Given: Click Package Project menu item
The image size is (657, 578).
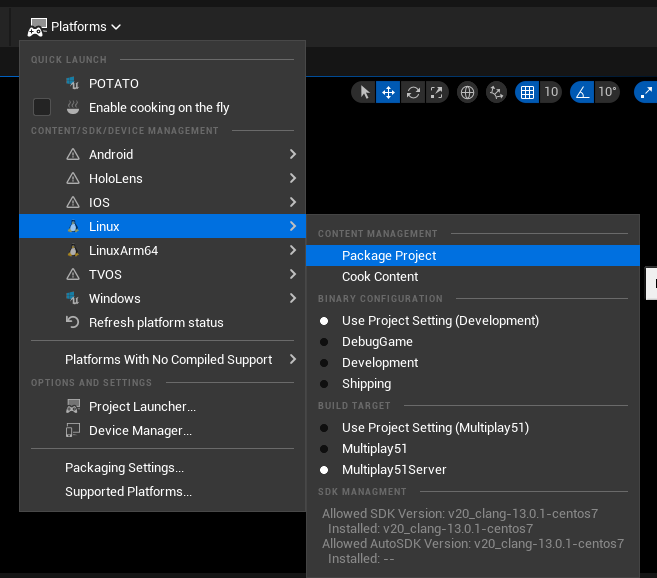Looking at the screenshot, I should click(x=389, y=256).
